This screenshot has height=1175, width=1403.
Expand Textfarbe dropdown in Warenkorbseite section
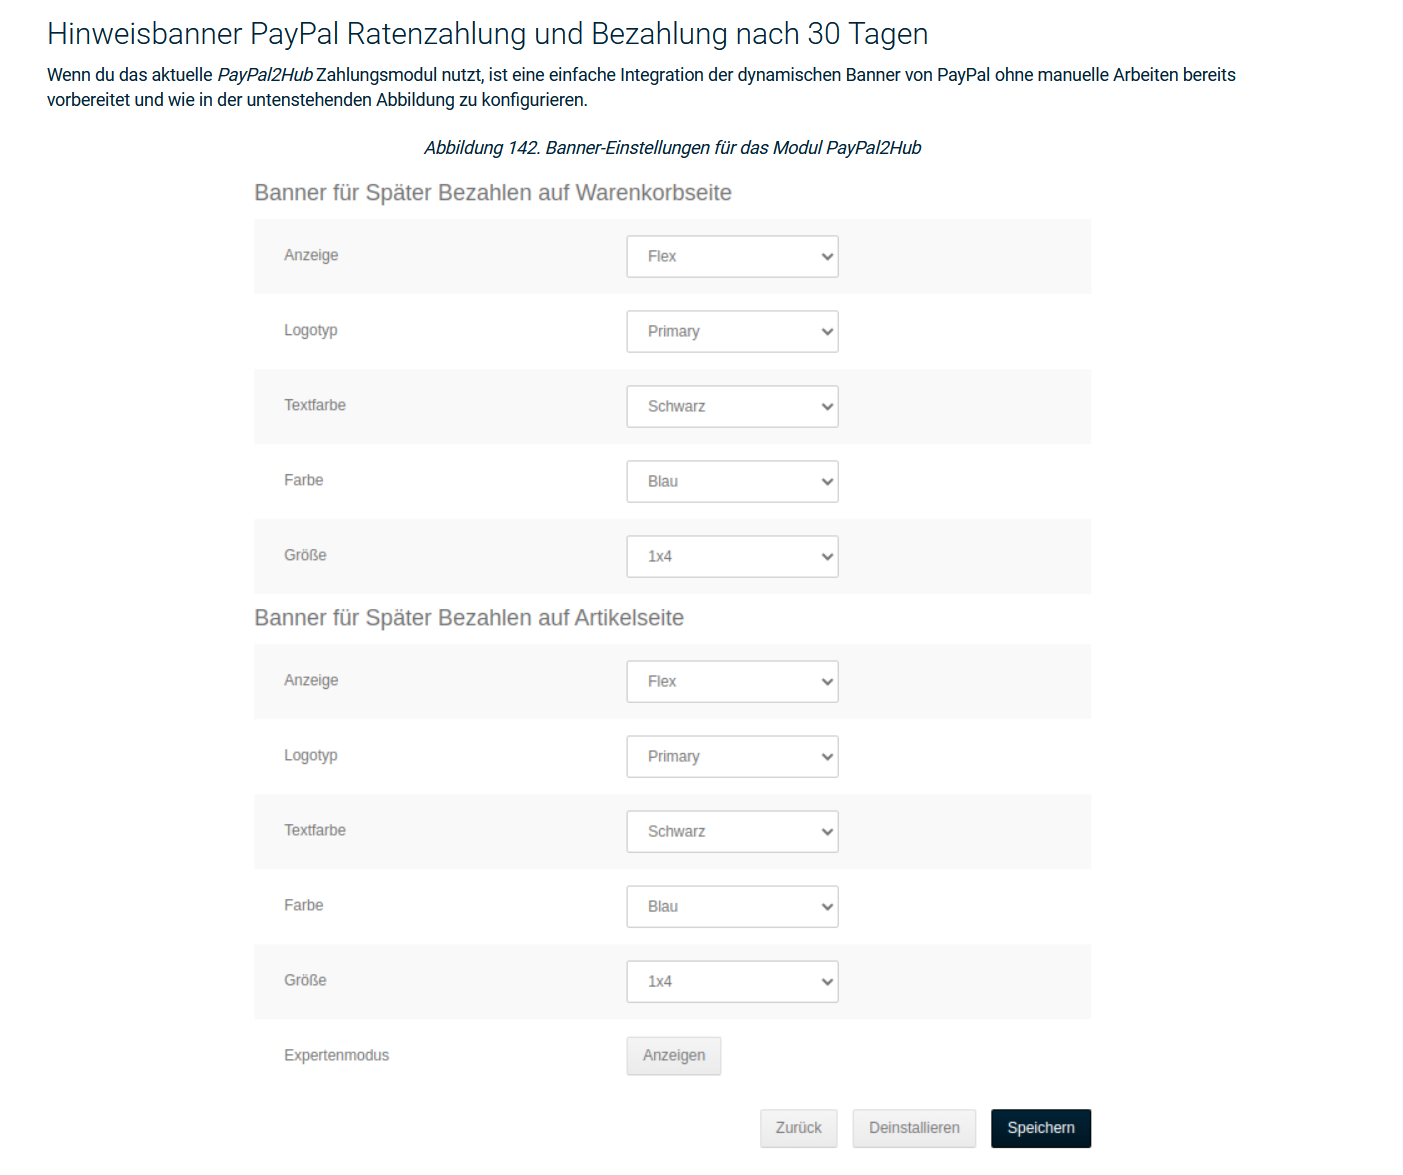click(x=732, y=407)
